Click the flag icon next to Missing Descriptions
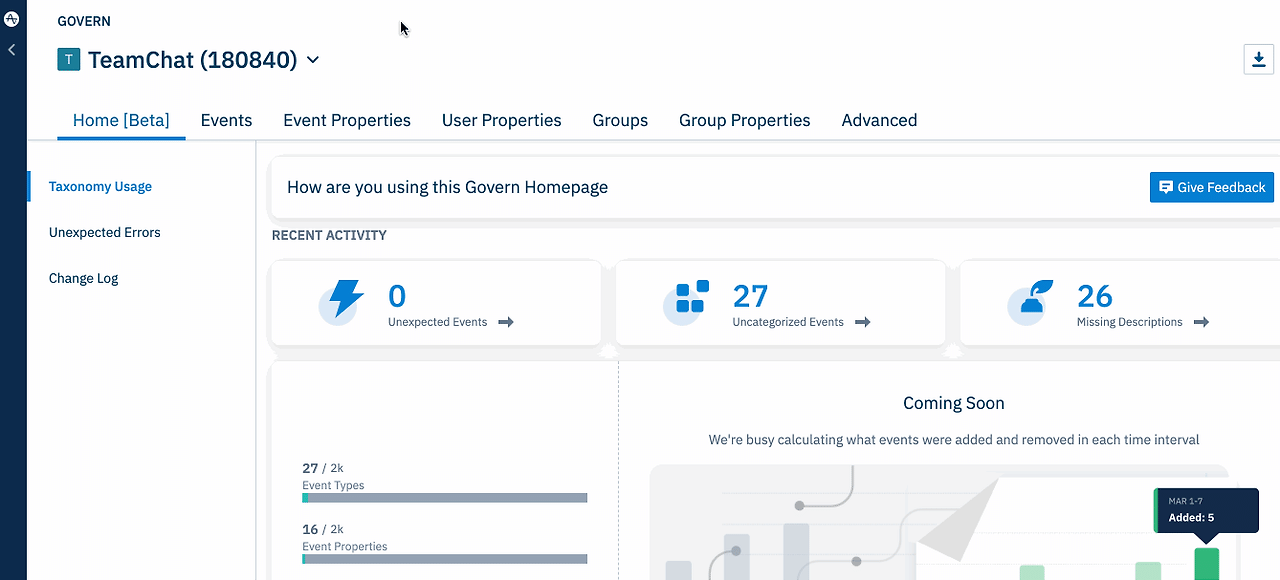This screenshot has width=1280, height=580. [x=1030, y=296]
